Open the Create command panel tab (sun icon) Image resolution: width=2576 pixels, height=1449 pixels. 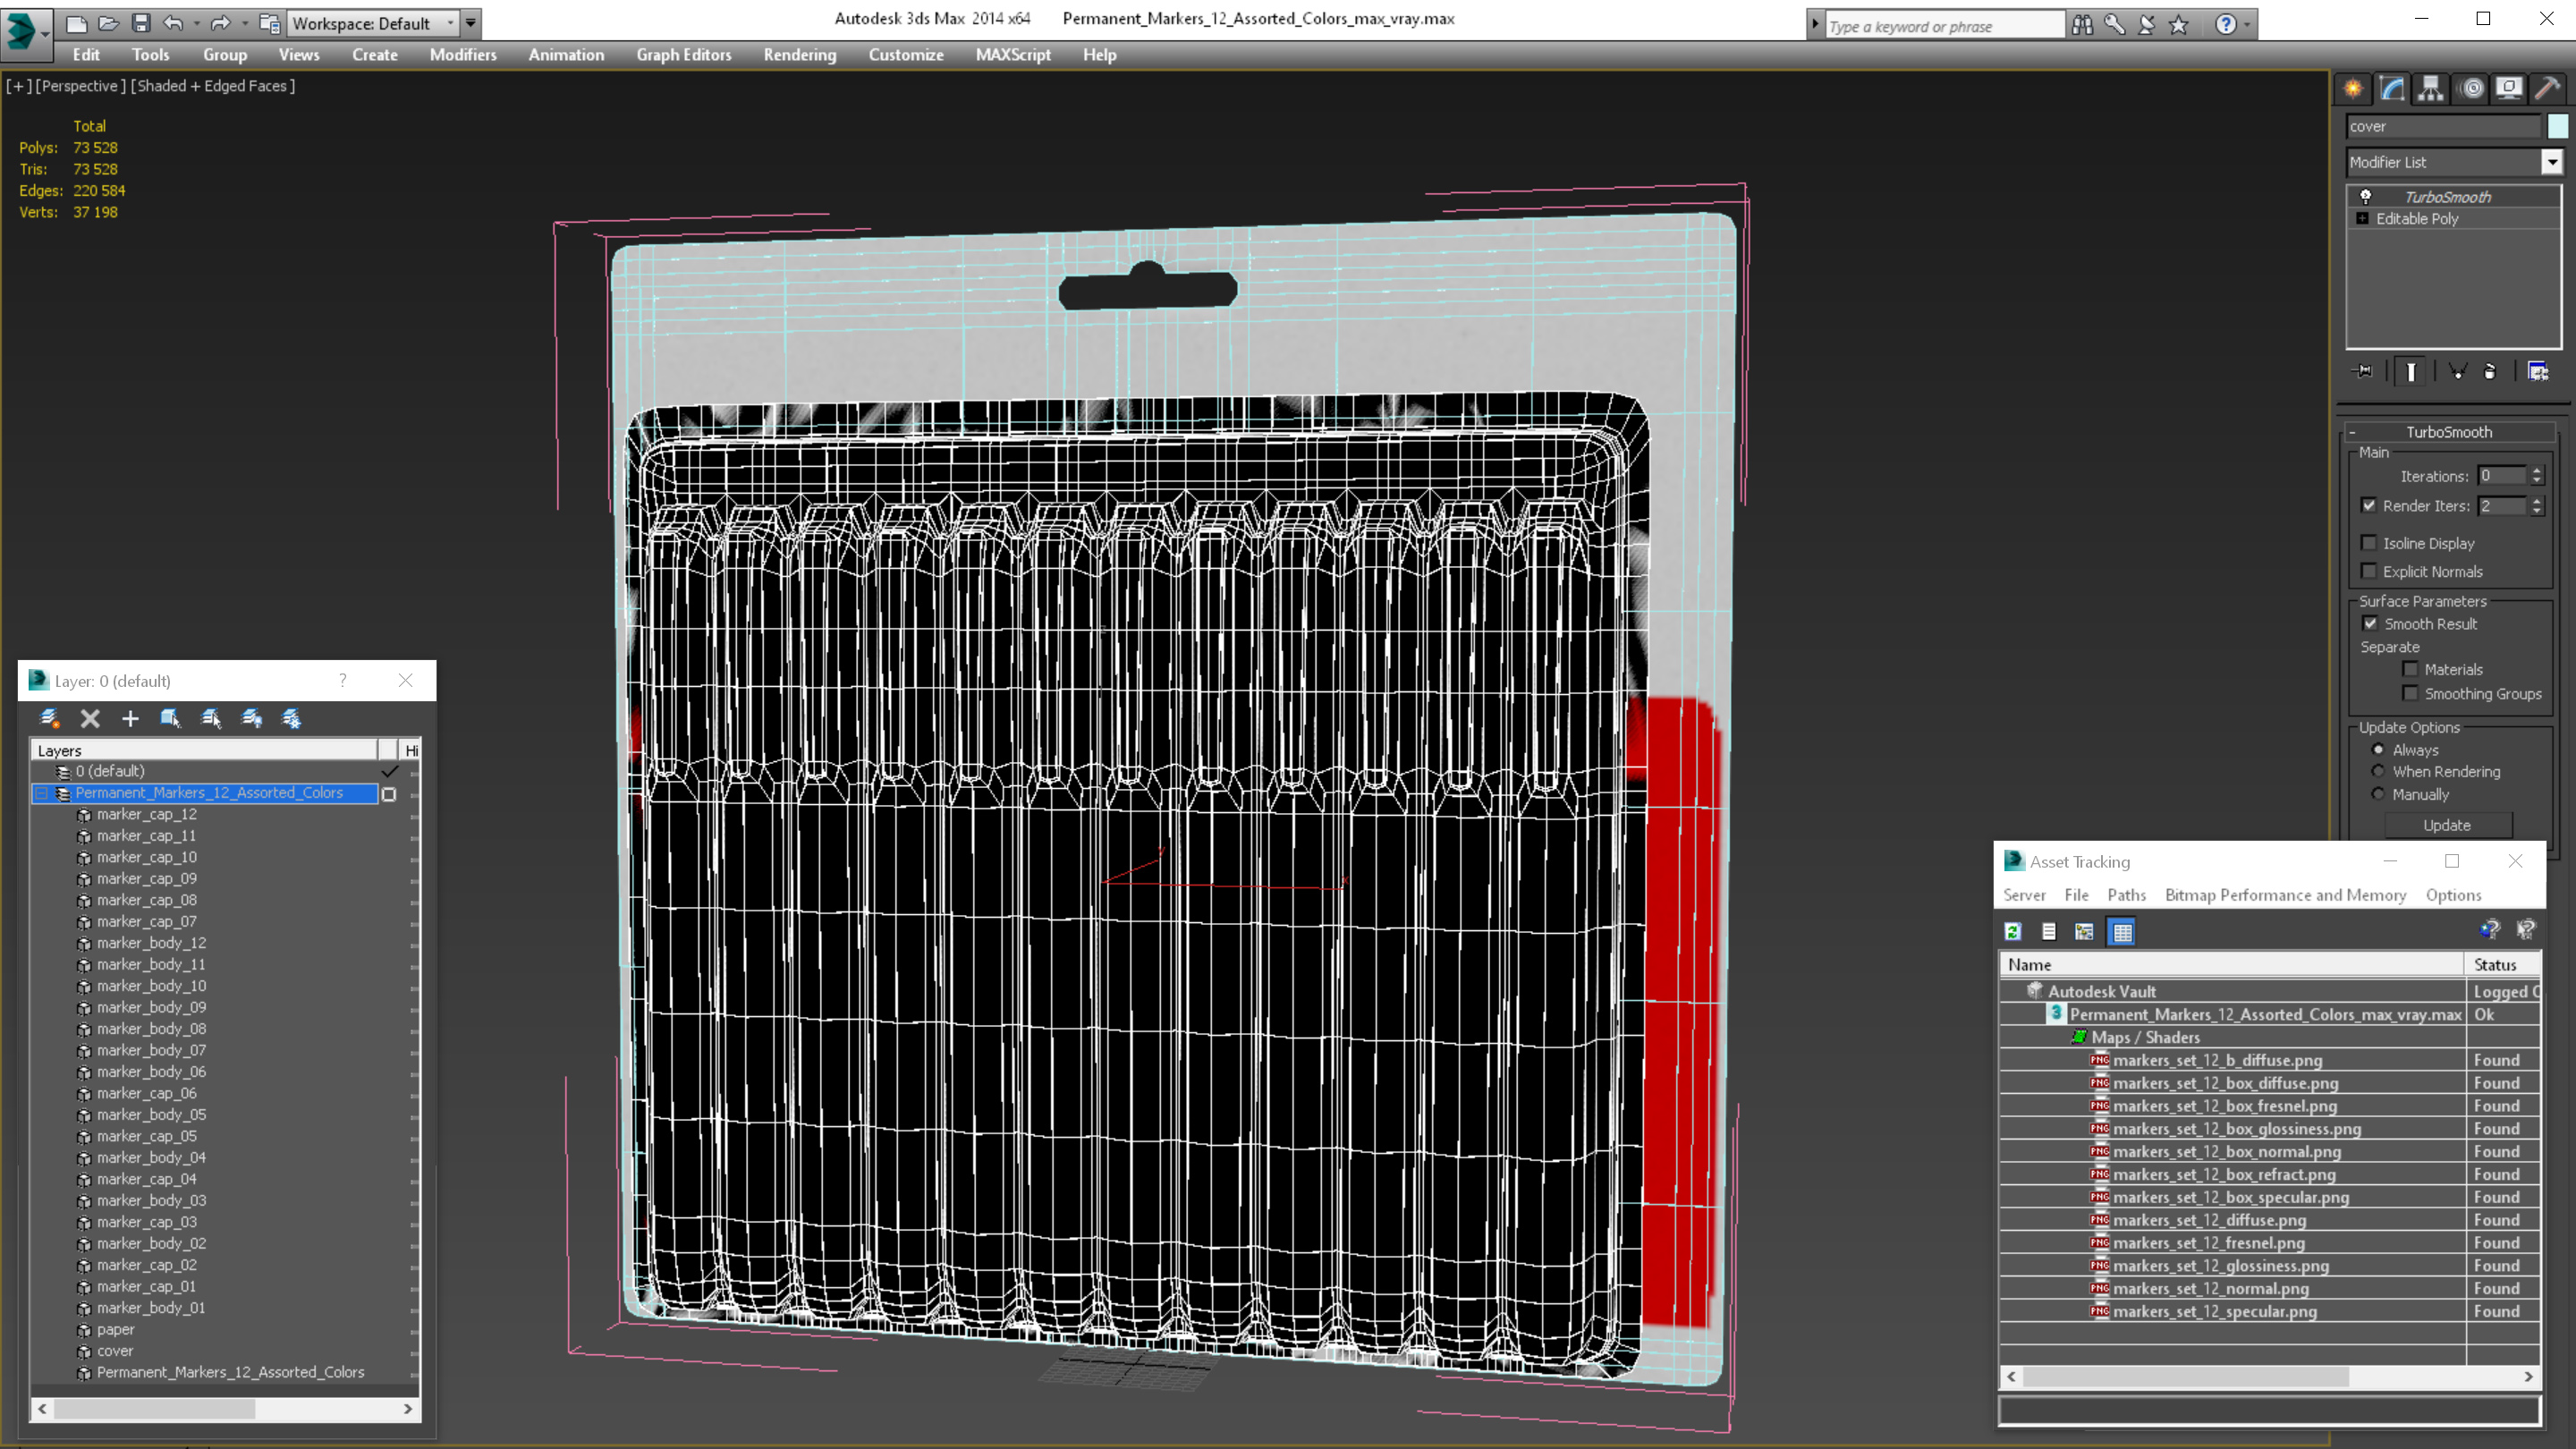pyautogui.click(x=2353, y=89)
